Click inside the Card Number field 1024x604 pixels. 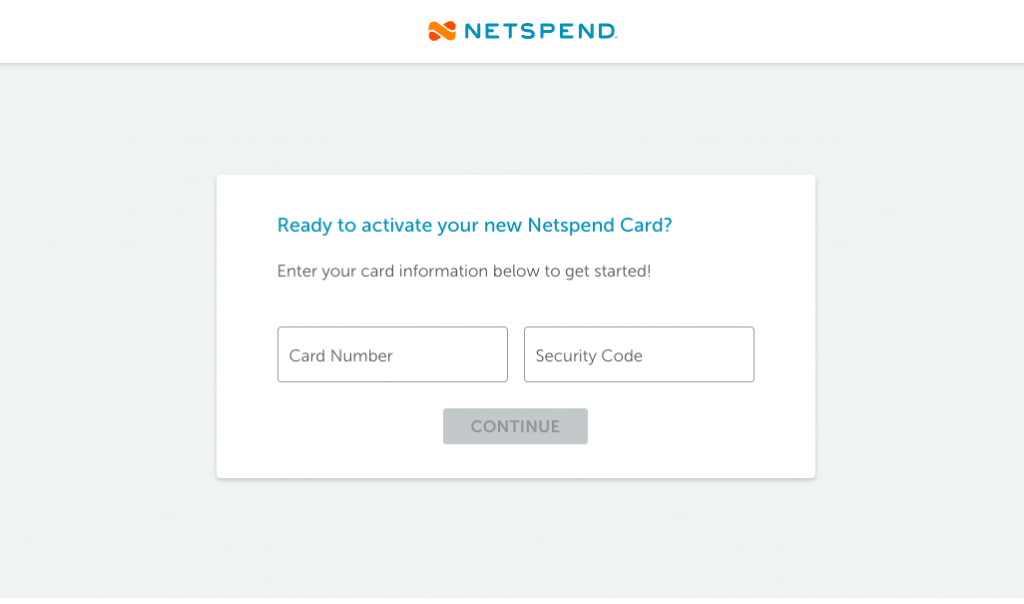point(392,354)
